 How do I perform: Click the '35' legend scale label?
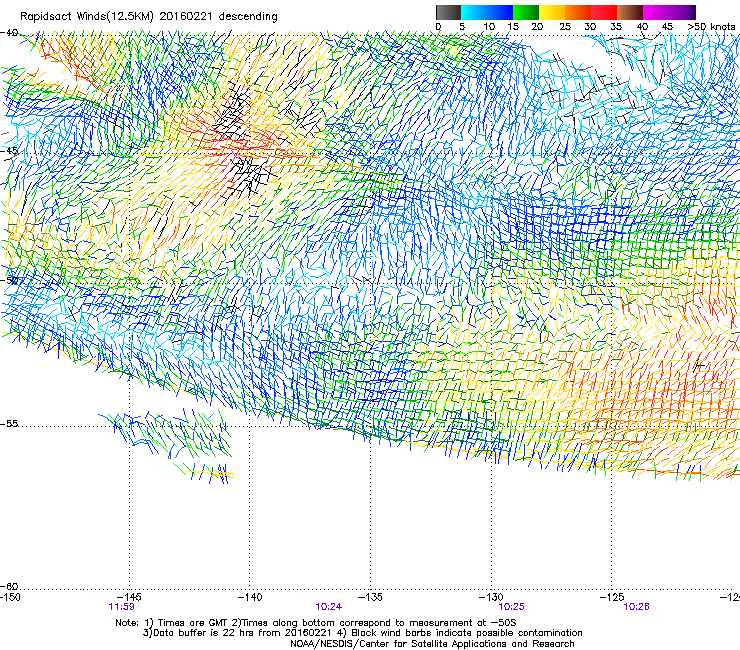616,27
